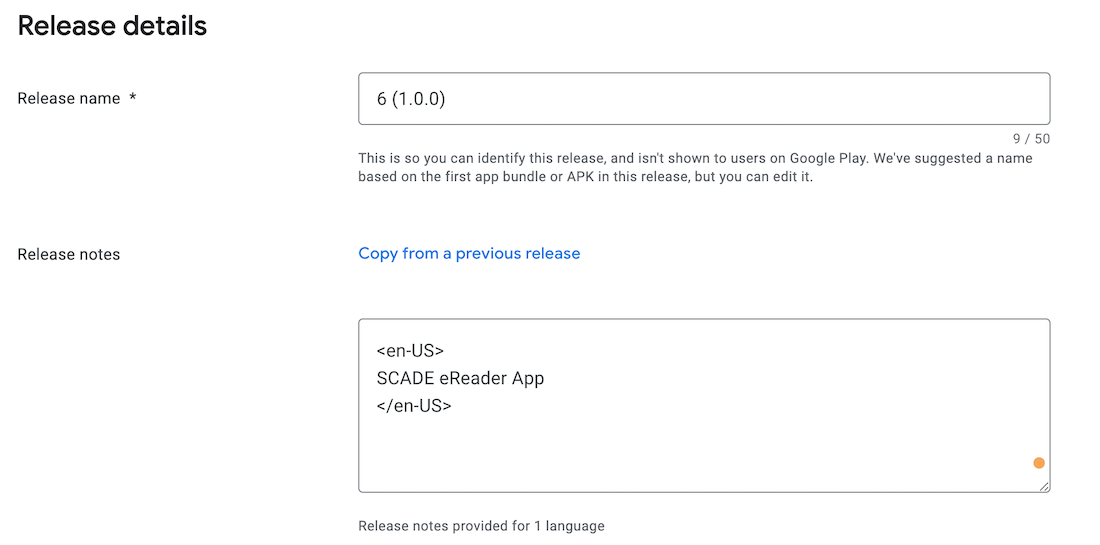Image resolution: width=1100 pixels, height=545 pixels.
Task: Click the closing </en-US> tag line
Action: [x=414, y=406]
